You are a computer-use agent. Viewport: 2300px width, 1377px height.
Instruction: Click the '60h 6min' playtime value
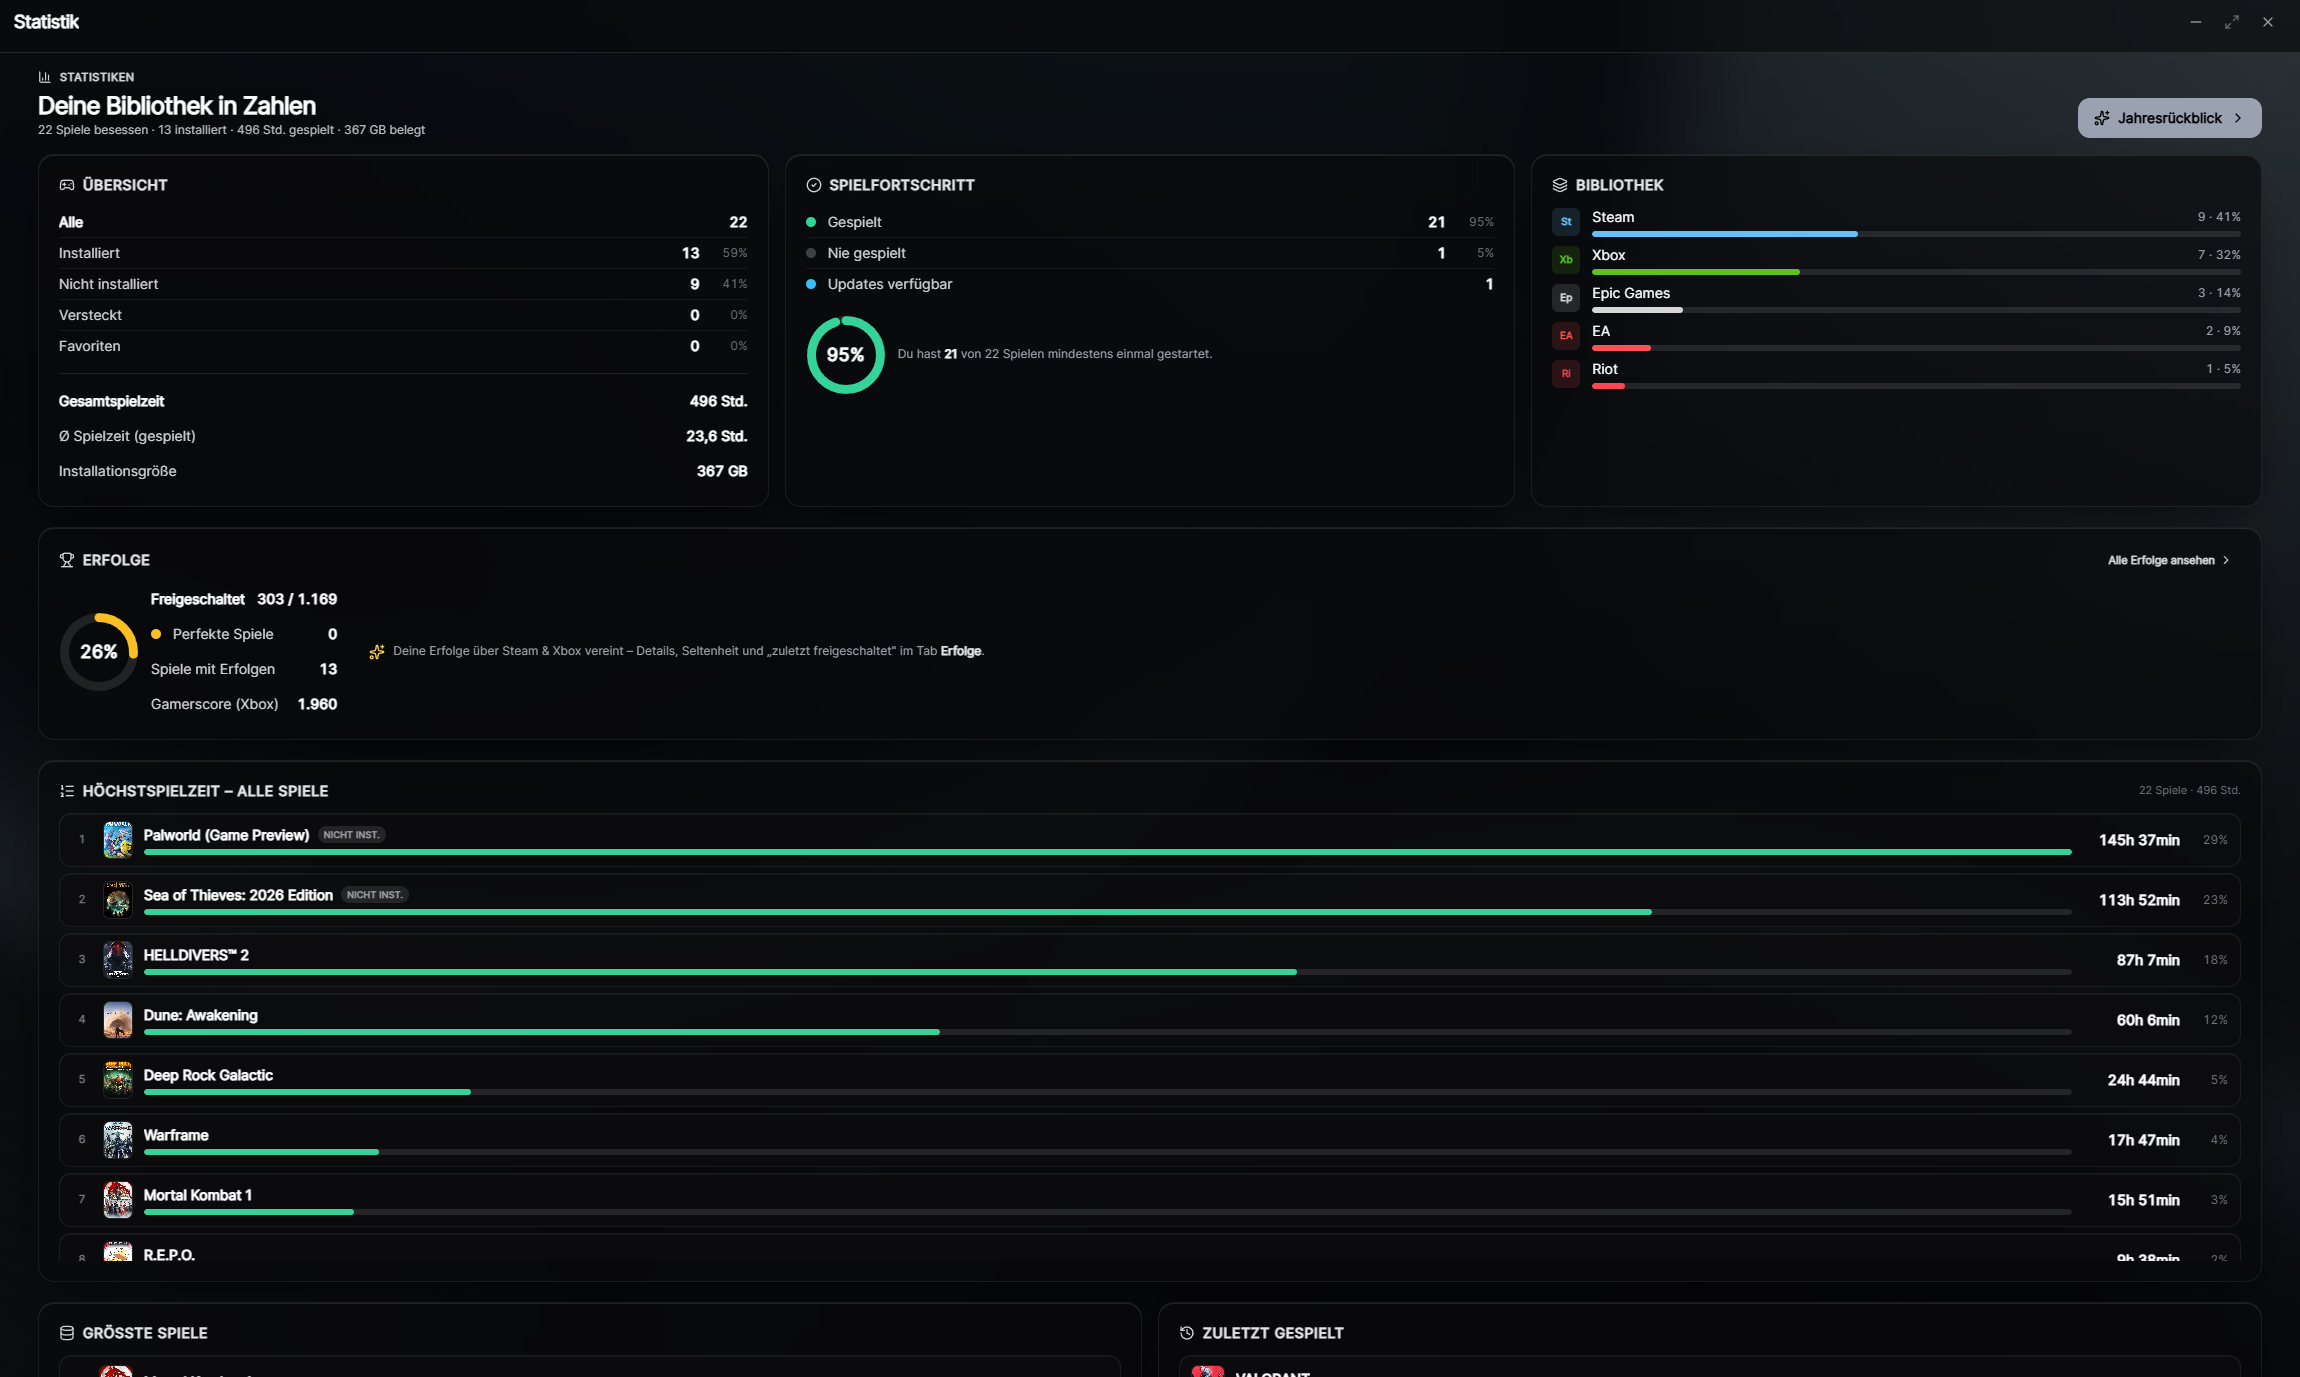(2148, 1020)
